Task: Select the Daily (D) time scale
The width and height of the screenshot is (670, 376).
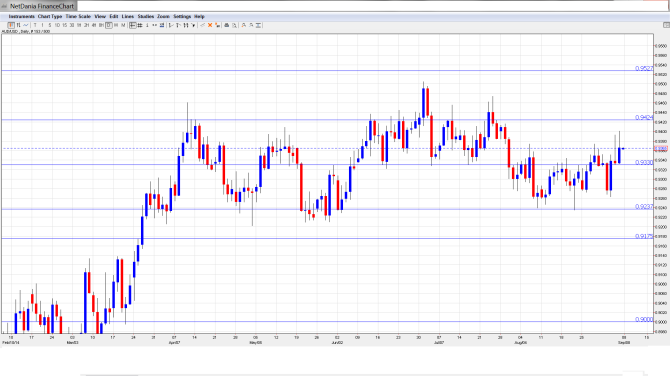Action: pyautogui.click(x=109, y=26)
